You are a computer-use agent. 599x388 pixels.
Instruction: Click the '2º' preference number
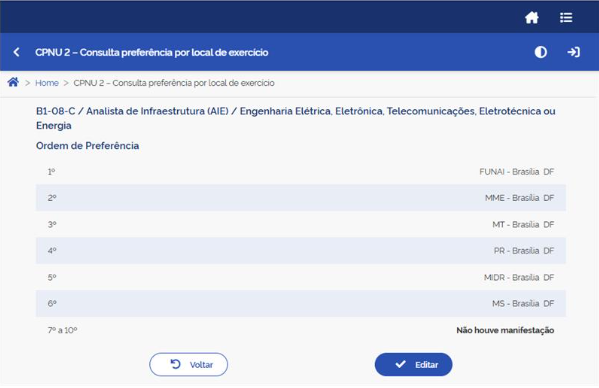click(x=52, y=198)
